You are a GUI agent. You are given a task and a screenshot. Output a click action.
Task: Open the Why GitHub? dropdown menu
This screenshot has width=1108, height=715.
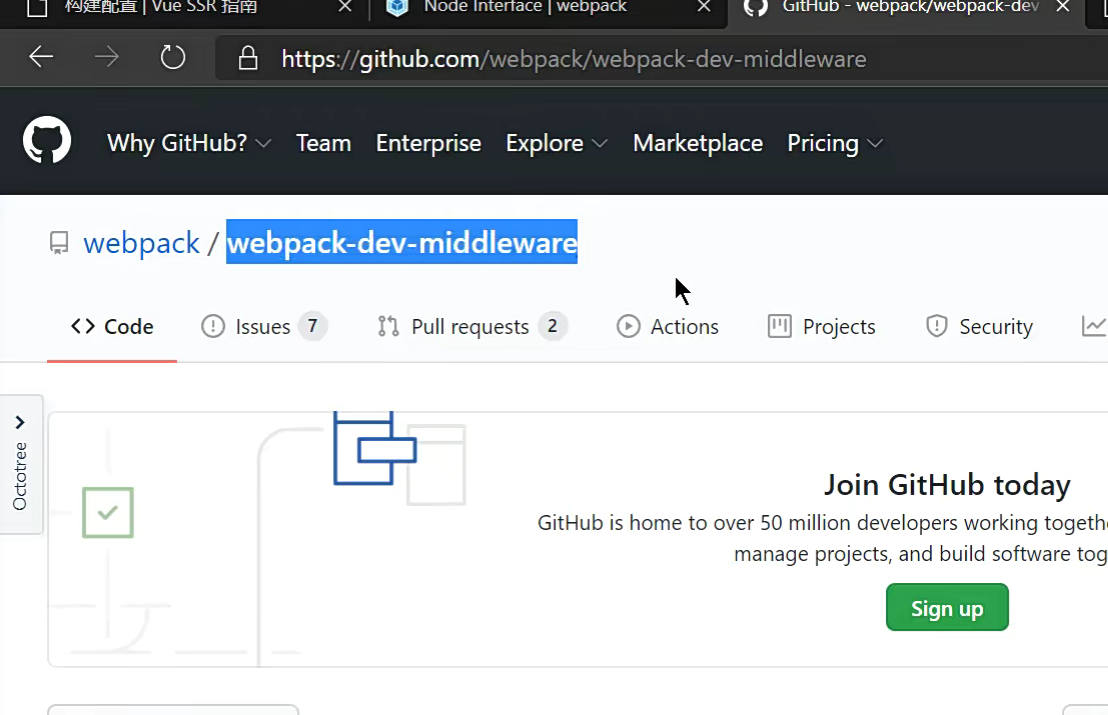point(189,143)
